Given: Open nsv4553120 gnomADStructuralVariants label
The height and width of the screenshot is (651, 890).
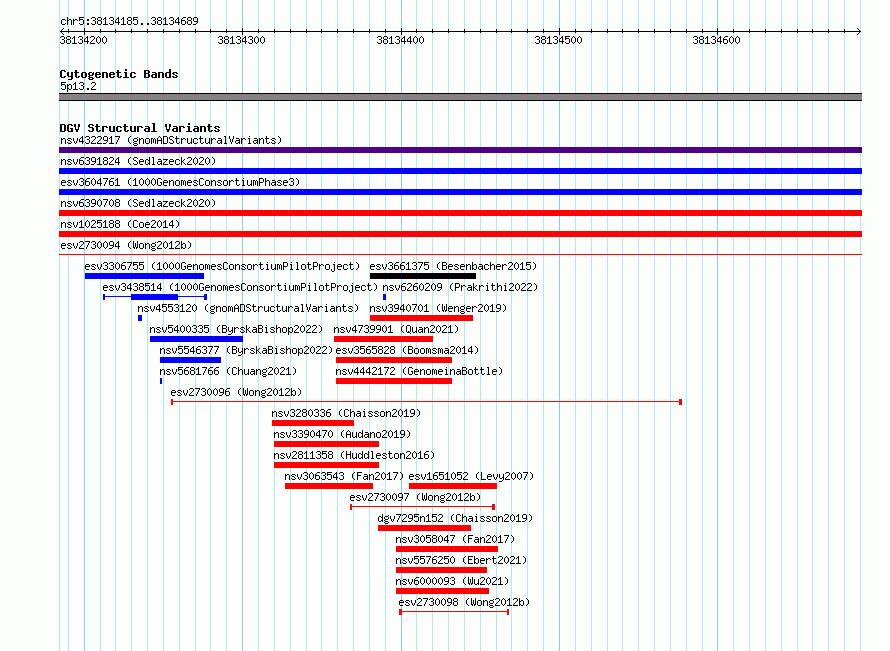Looking at the screenshot, I should coord(248,308).
